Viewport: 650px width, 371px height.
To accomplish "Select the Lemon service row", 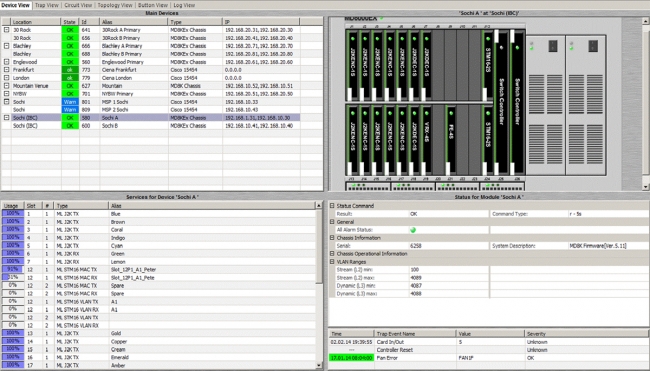I will click(158, 262).
